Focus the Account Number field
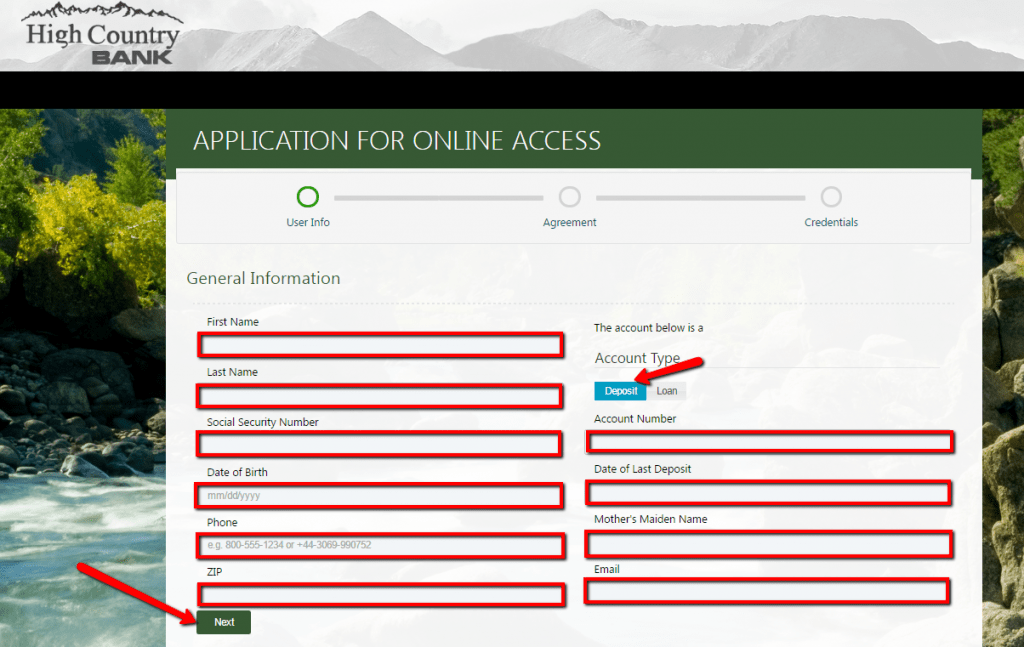 (770, 442)
